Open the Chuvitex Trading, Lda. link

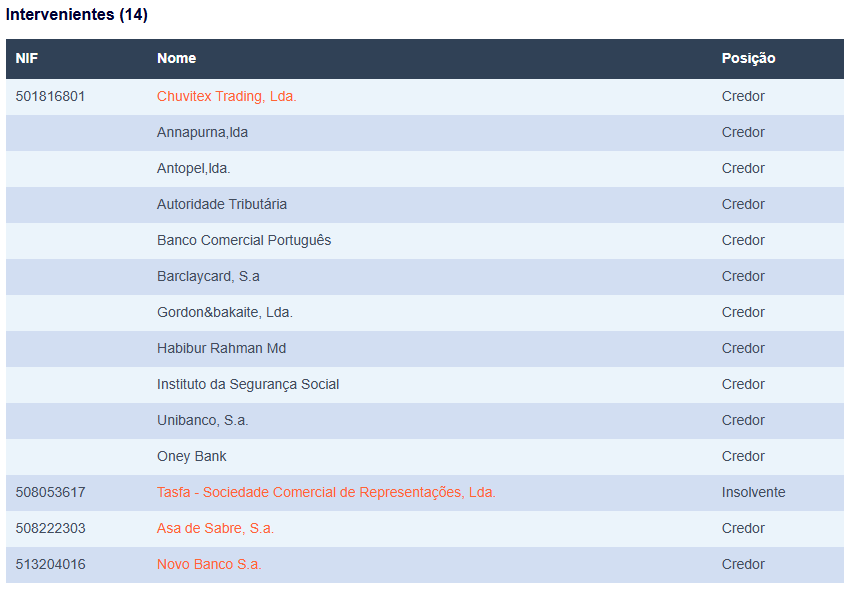(x=227, y=96)
